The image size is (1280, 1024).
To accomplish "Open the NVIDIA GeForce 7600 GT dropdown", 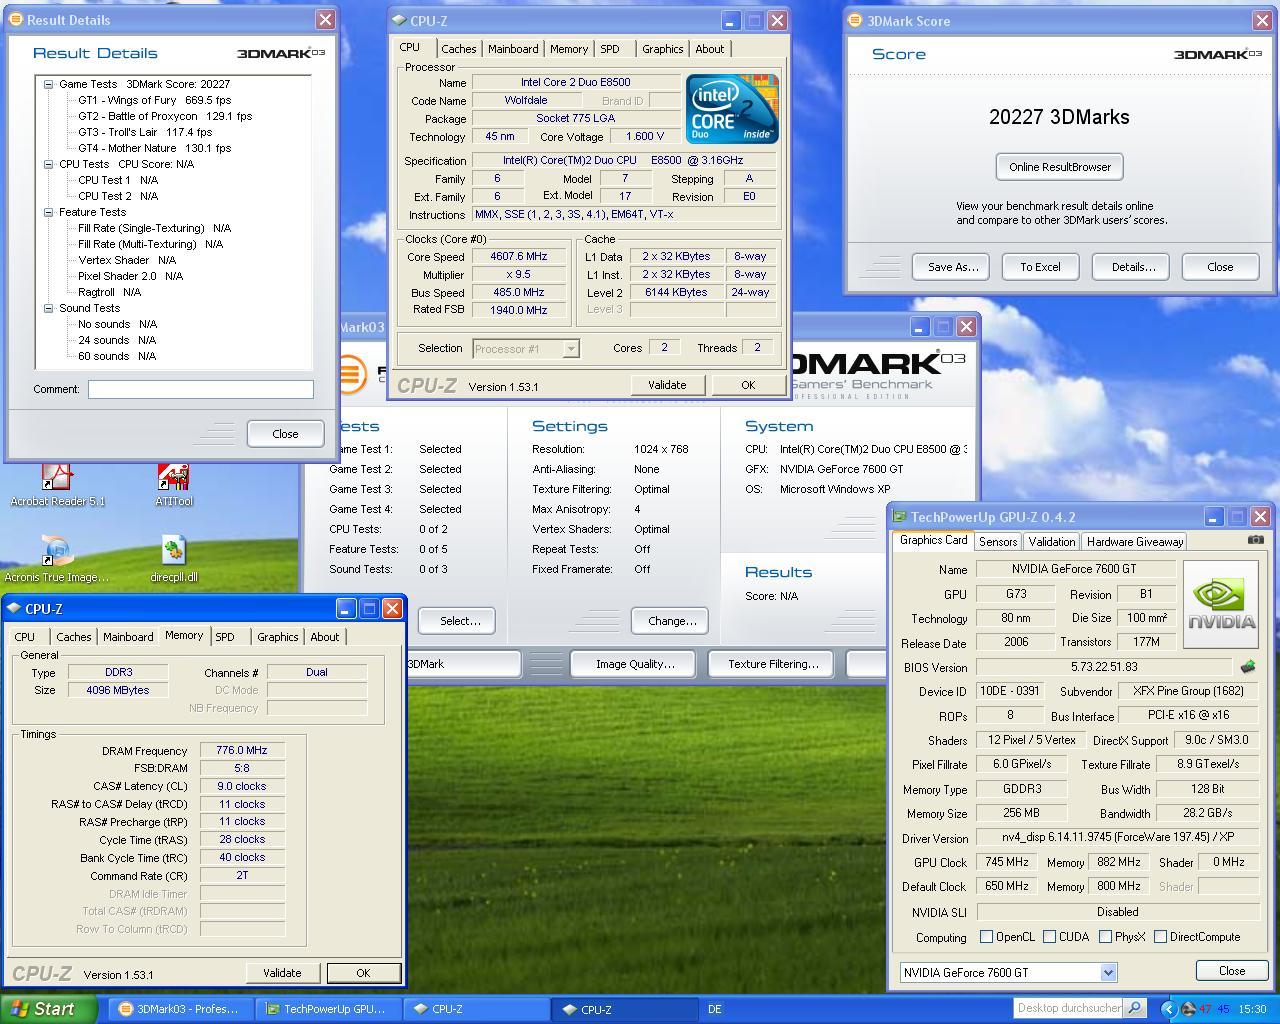I will click(1108, 972).
